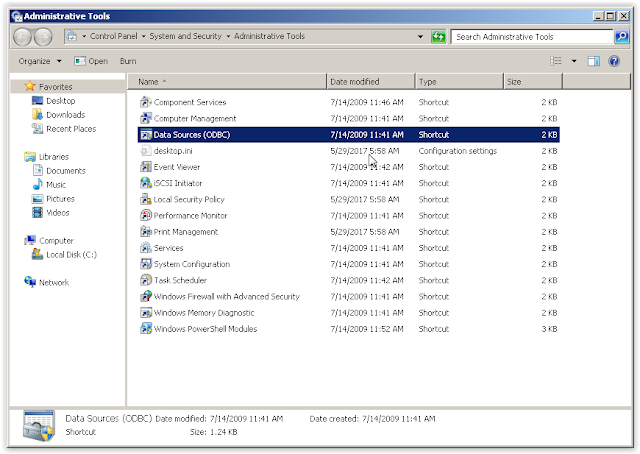
Task: Click the Favorites star icon
Action: click(30, 86)
